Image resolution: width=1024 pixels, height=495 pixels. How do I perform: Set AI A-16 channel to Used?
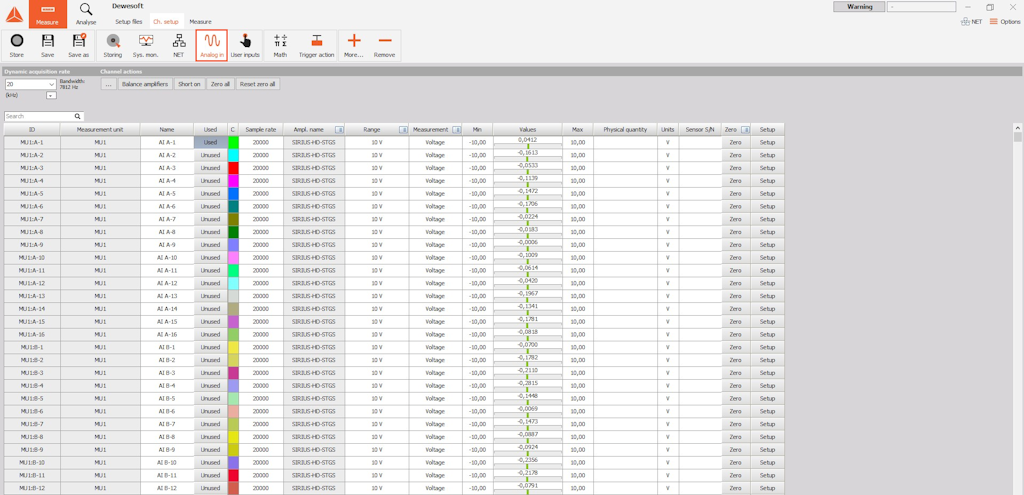tap(210, 334)
